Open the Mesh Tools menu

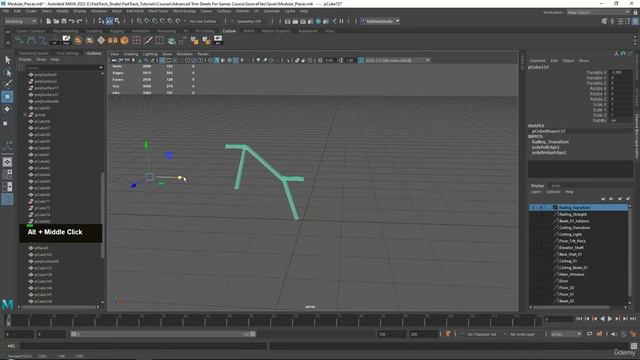[x=158, y=11]
